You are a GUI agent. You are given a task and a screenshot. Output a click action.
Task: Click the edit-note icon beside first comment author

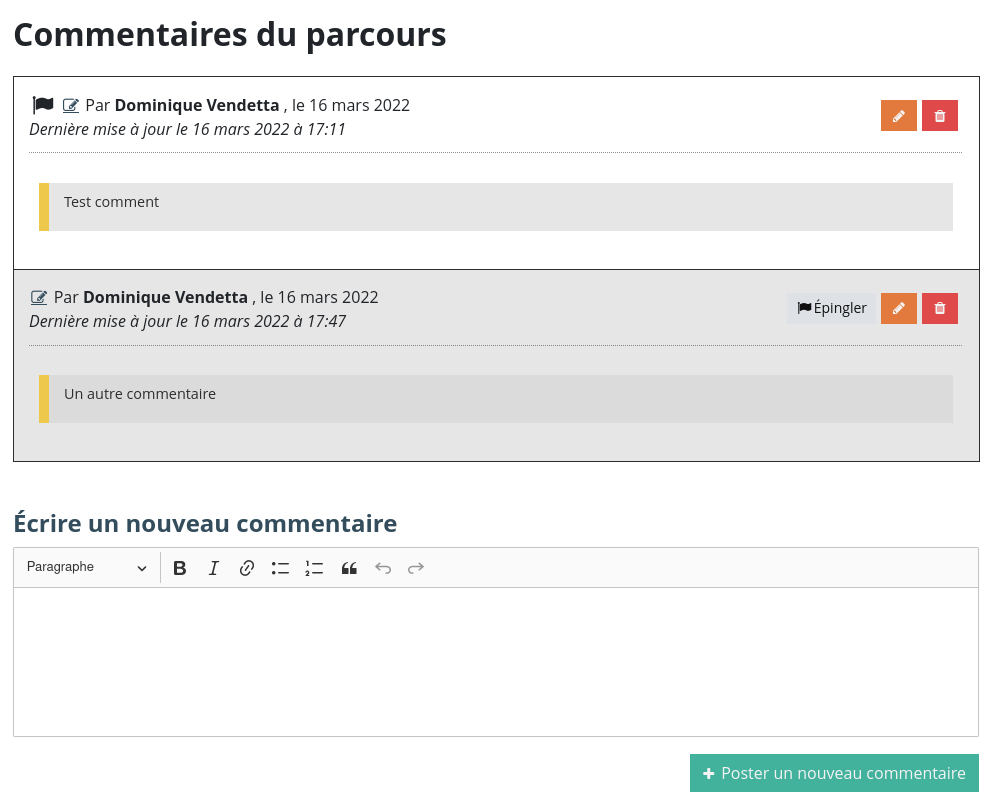tap(71, 105)
